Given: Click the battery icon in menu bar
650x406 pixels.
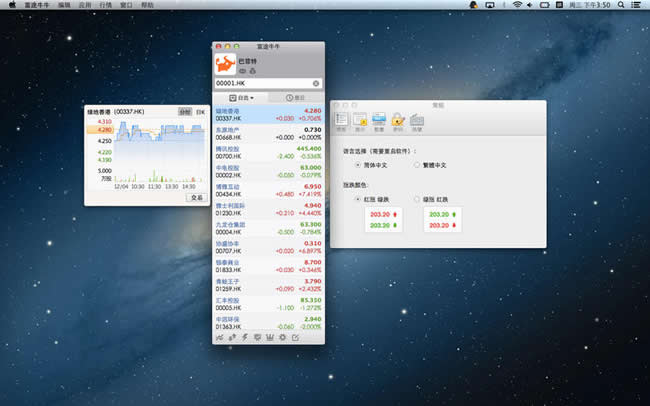Looking at the screenshot, I should click(x=545, y=5).
